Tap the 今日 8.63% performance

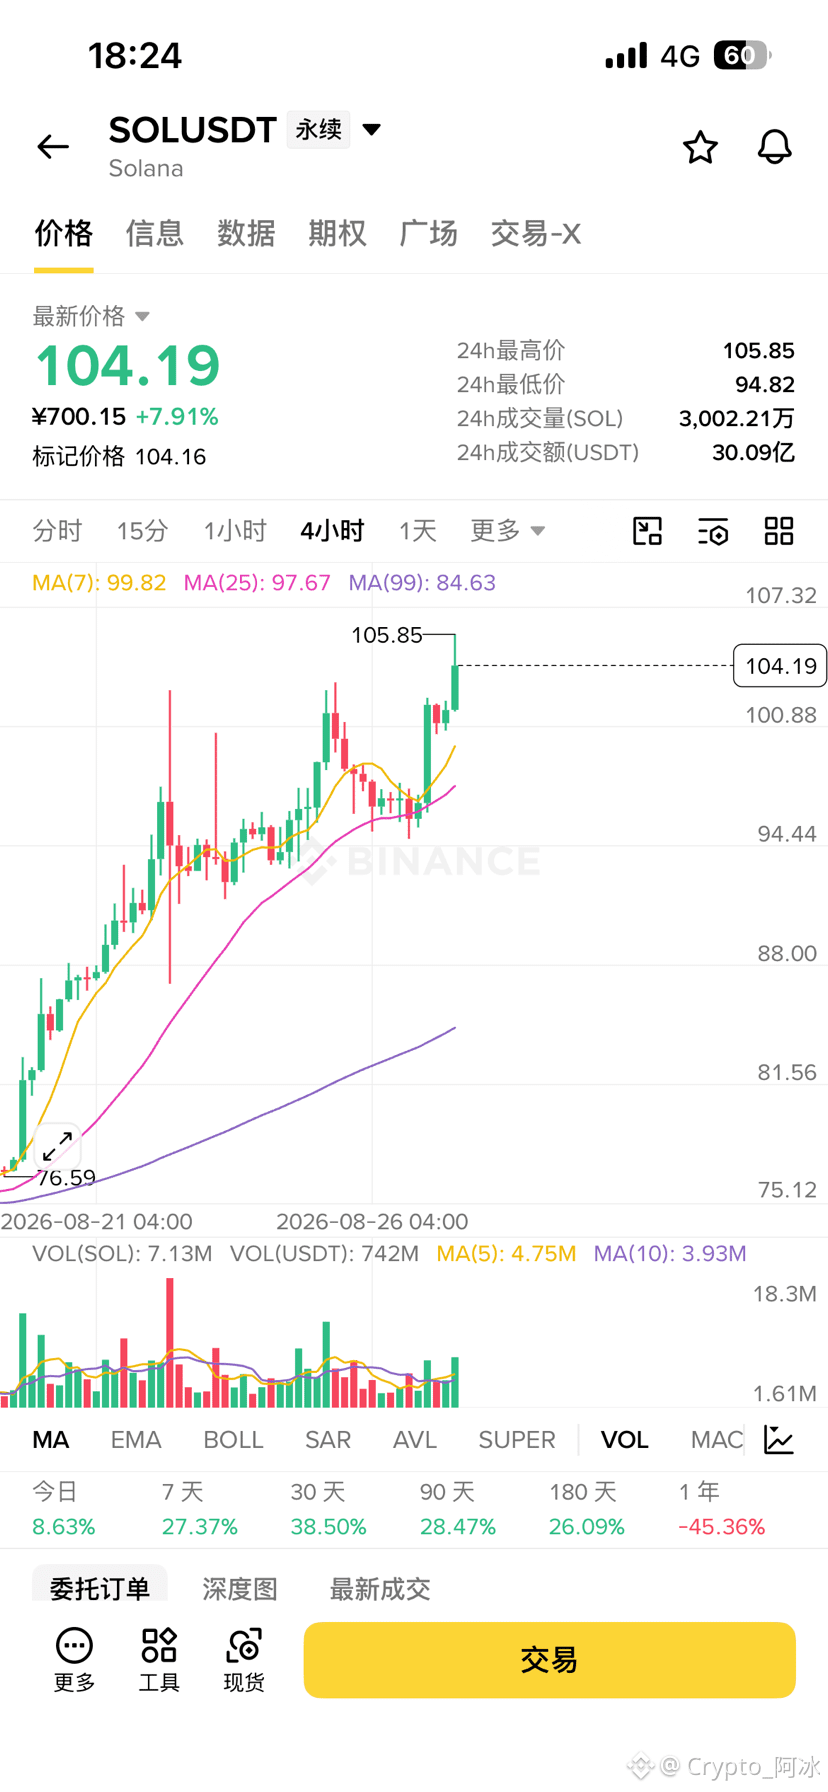tap(64, 1510)
